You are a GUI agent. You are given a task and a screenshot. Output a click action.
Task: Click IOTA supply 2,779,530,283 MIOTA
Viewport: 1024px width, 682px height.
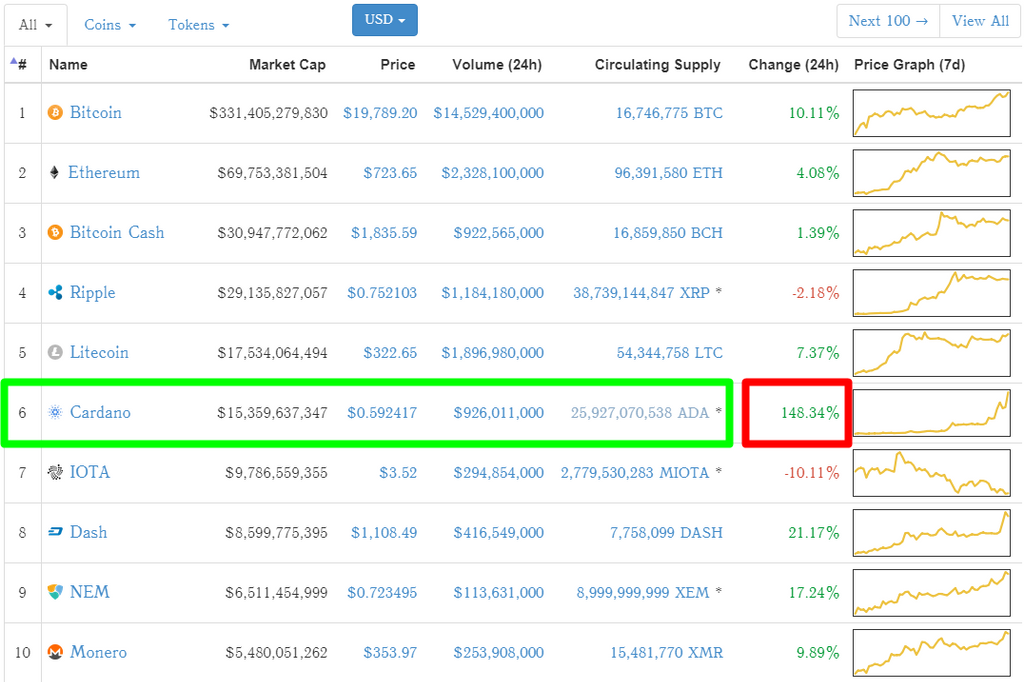pos(635,473)
